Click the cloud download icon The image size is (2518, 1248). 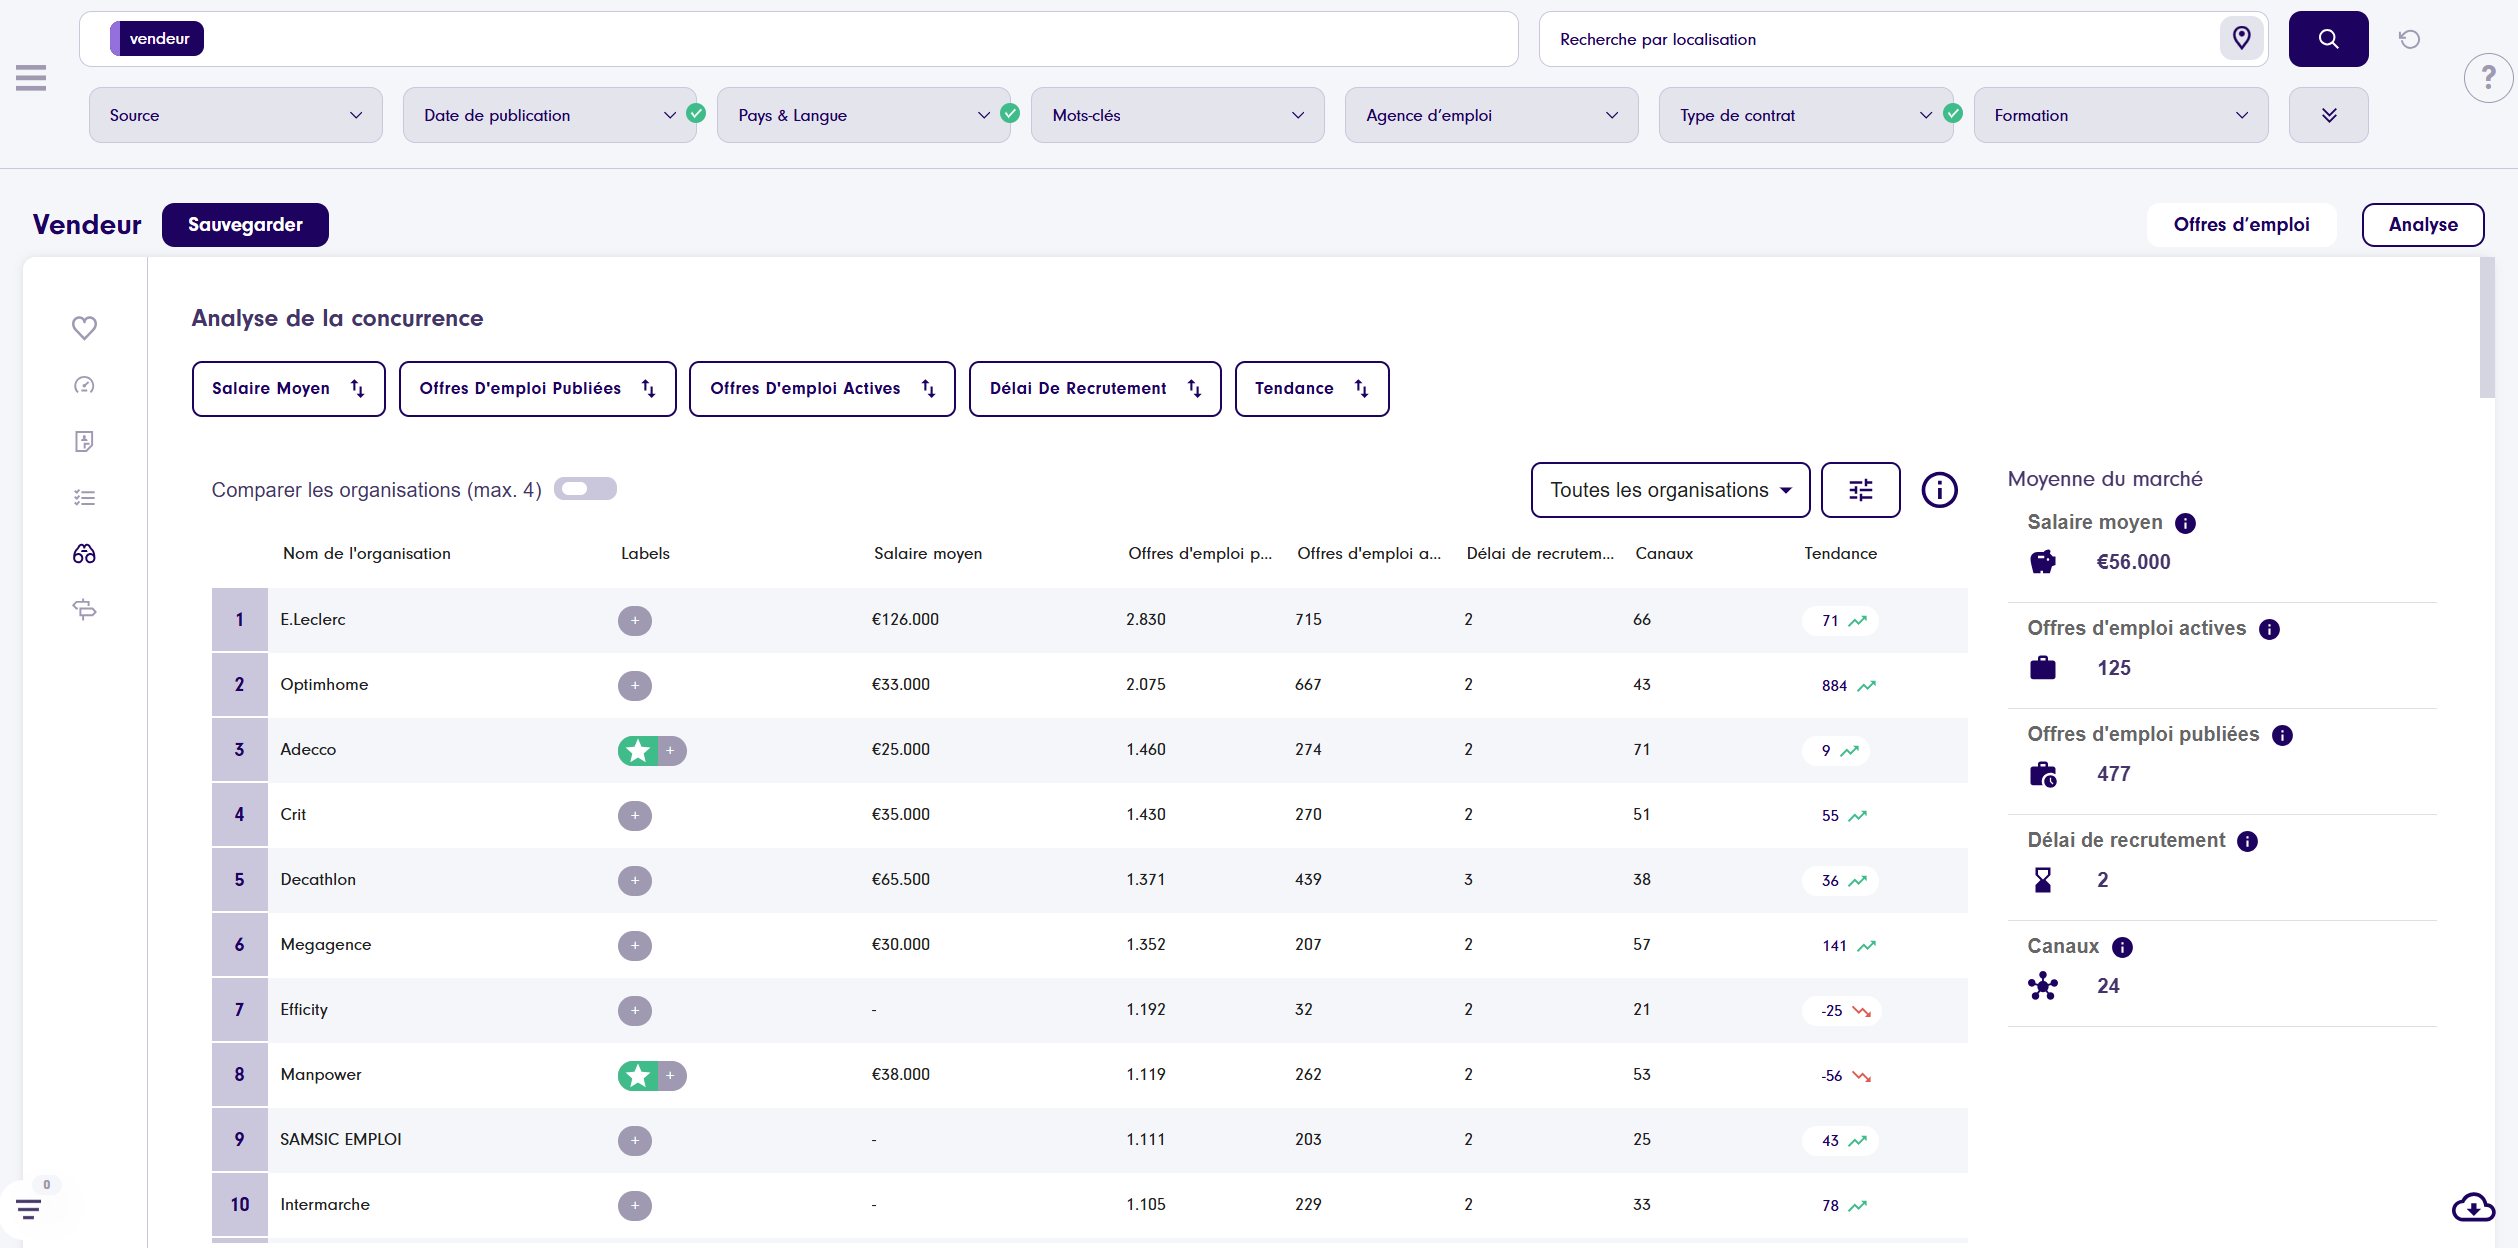tap(2472, 1208)
